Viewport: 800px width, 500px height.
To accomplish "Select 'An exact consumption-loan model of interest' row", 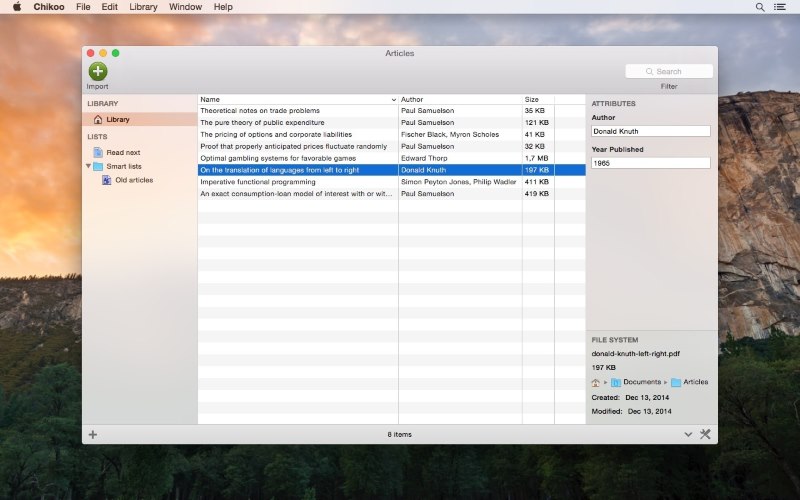I will (391, 194).
